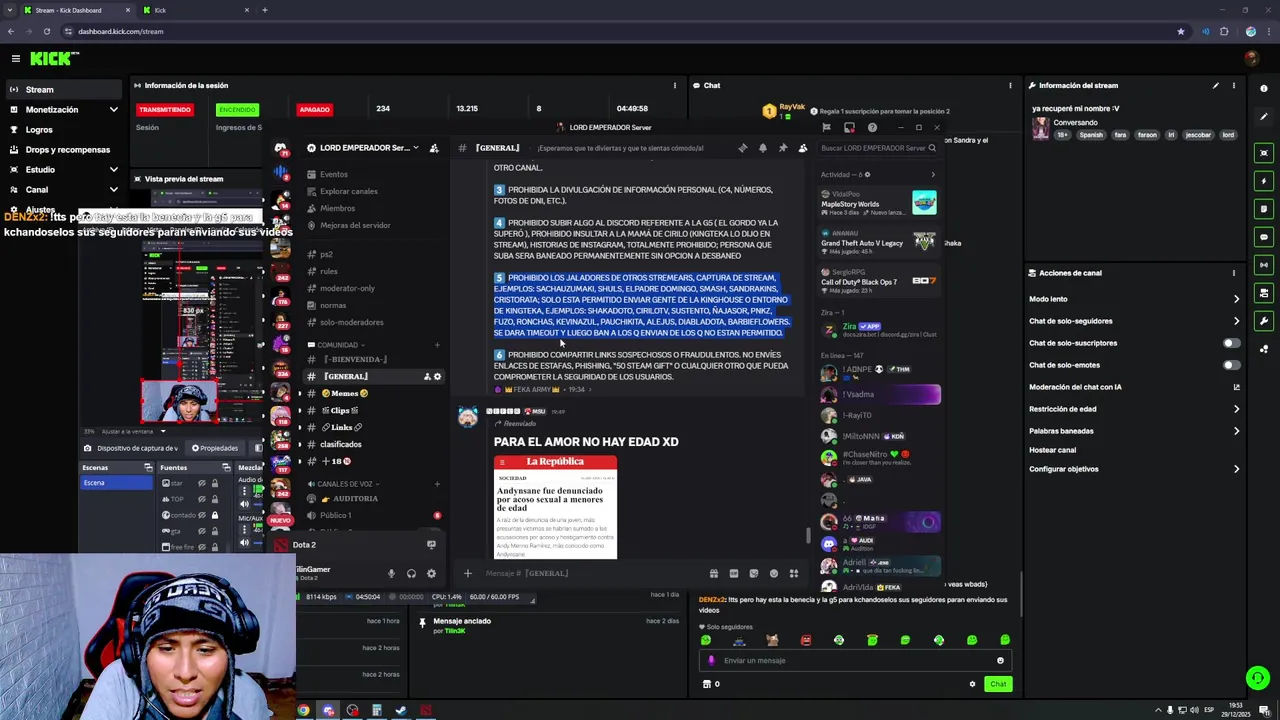Open Discord Help question mark icon
Image resolution: width=1280 pixels, height=720 pixels.
(872, 128)
